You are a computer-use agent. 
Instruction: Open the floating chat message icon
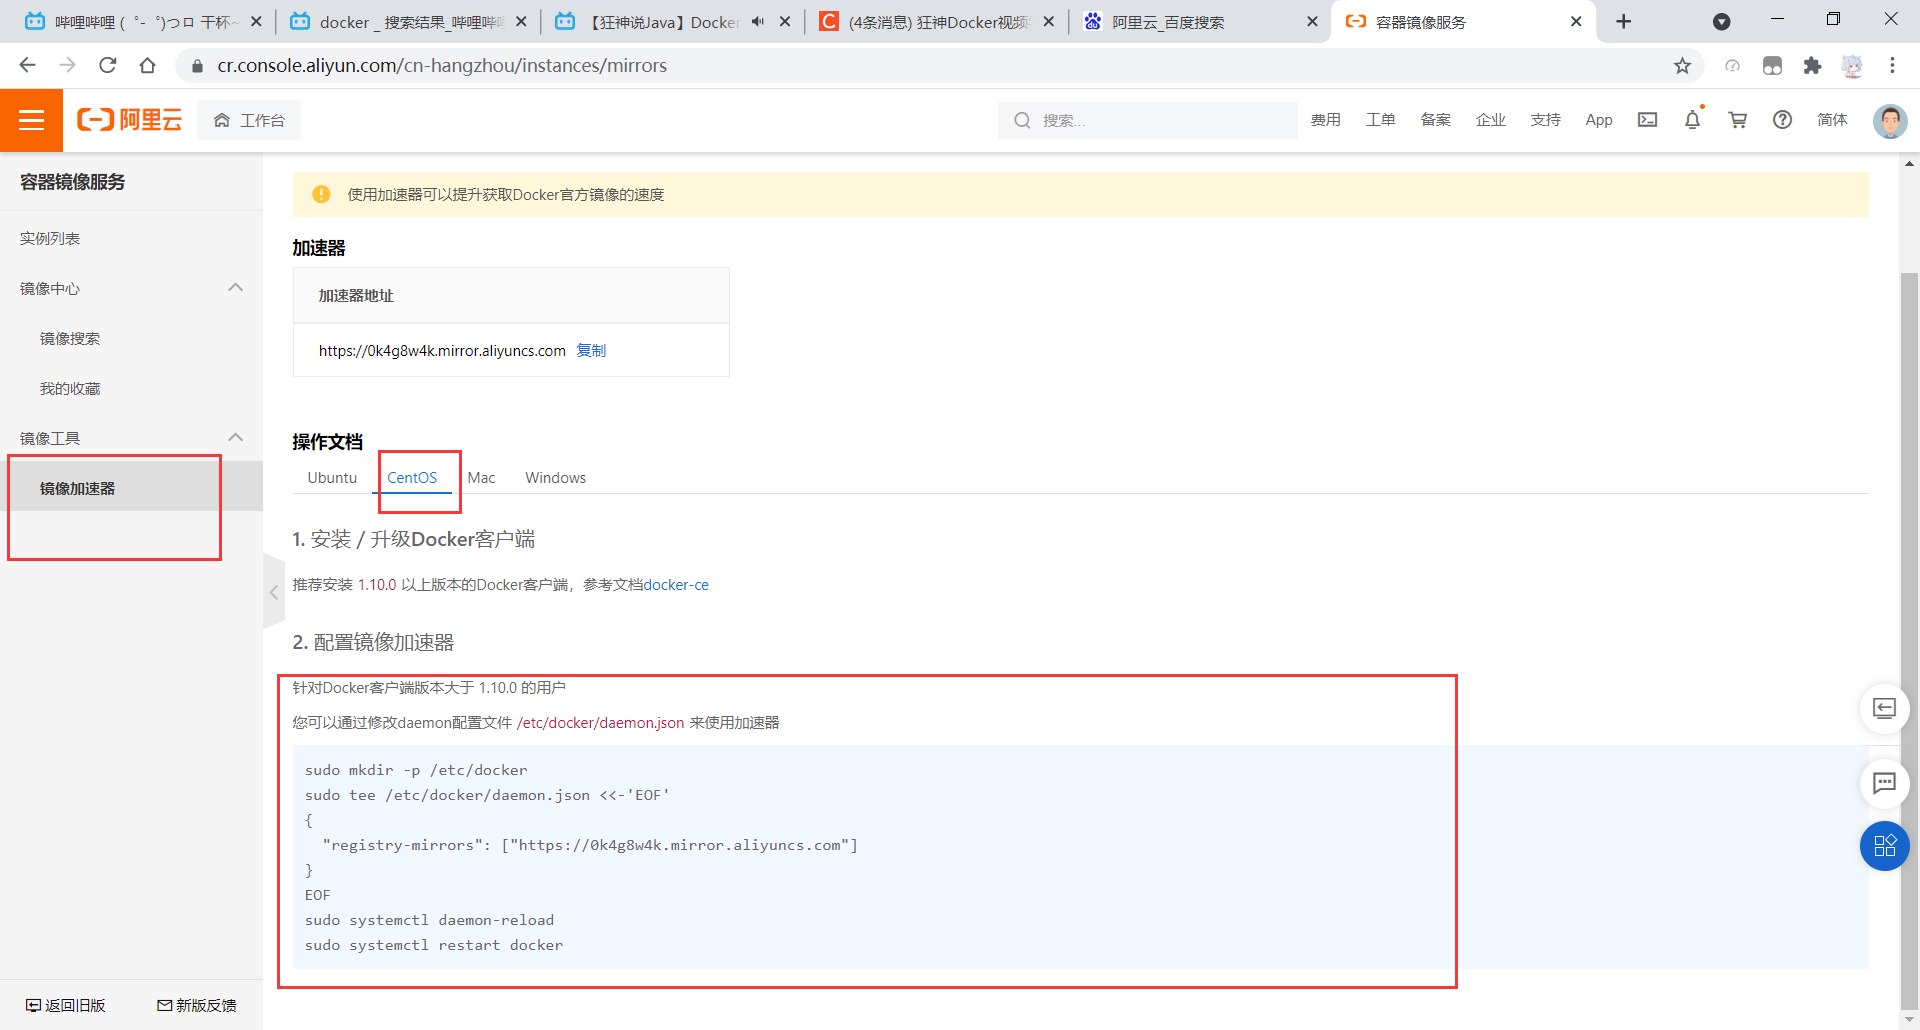point(1884,783)
